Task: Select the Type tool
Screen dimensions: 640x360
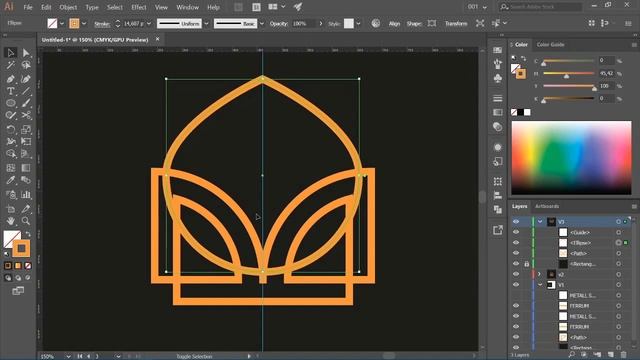Action: coord(11,91)
